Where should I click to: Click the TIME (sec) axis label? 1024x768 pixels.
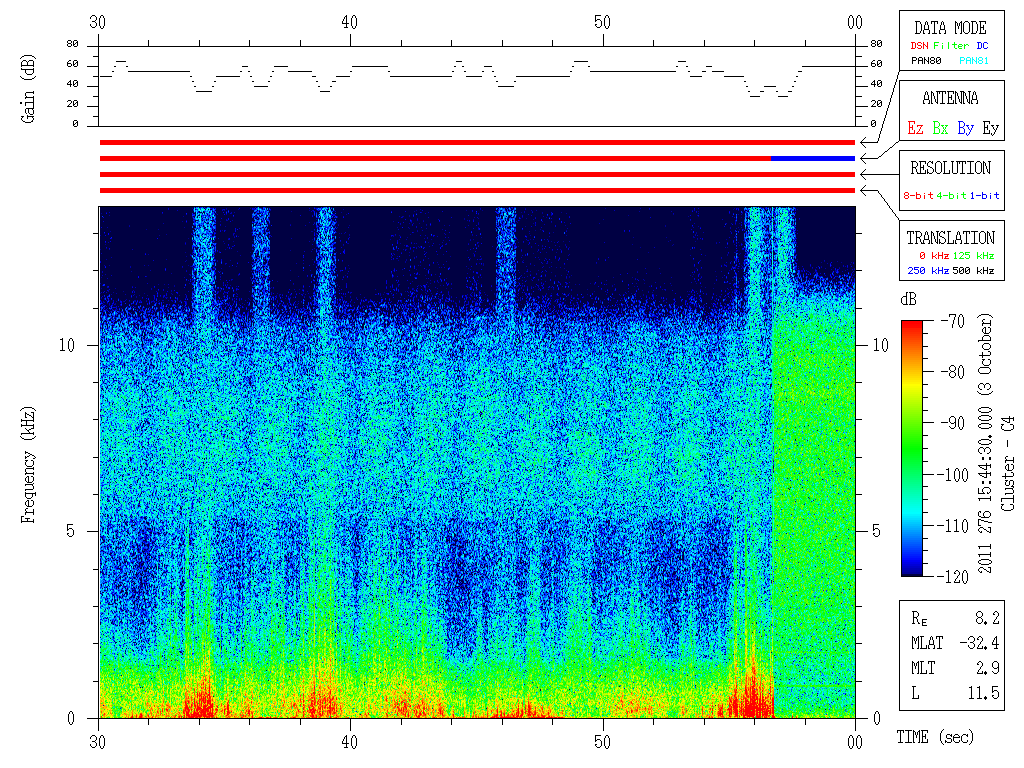point(935,737)
